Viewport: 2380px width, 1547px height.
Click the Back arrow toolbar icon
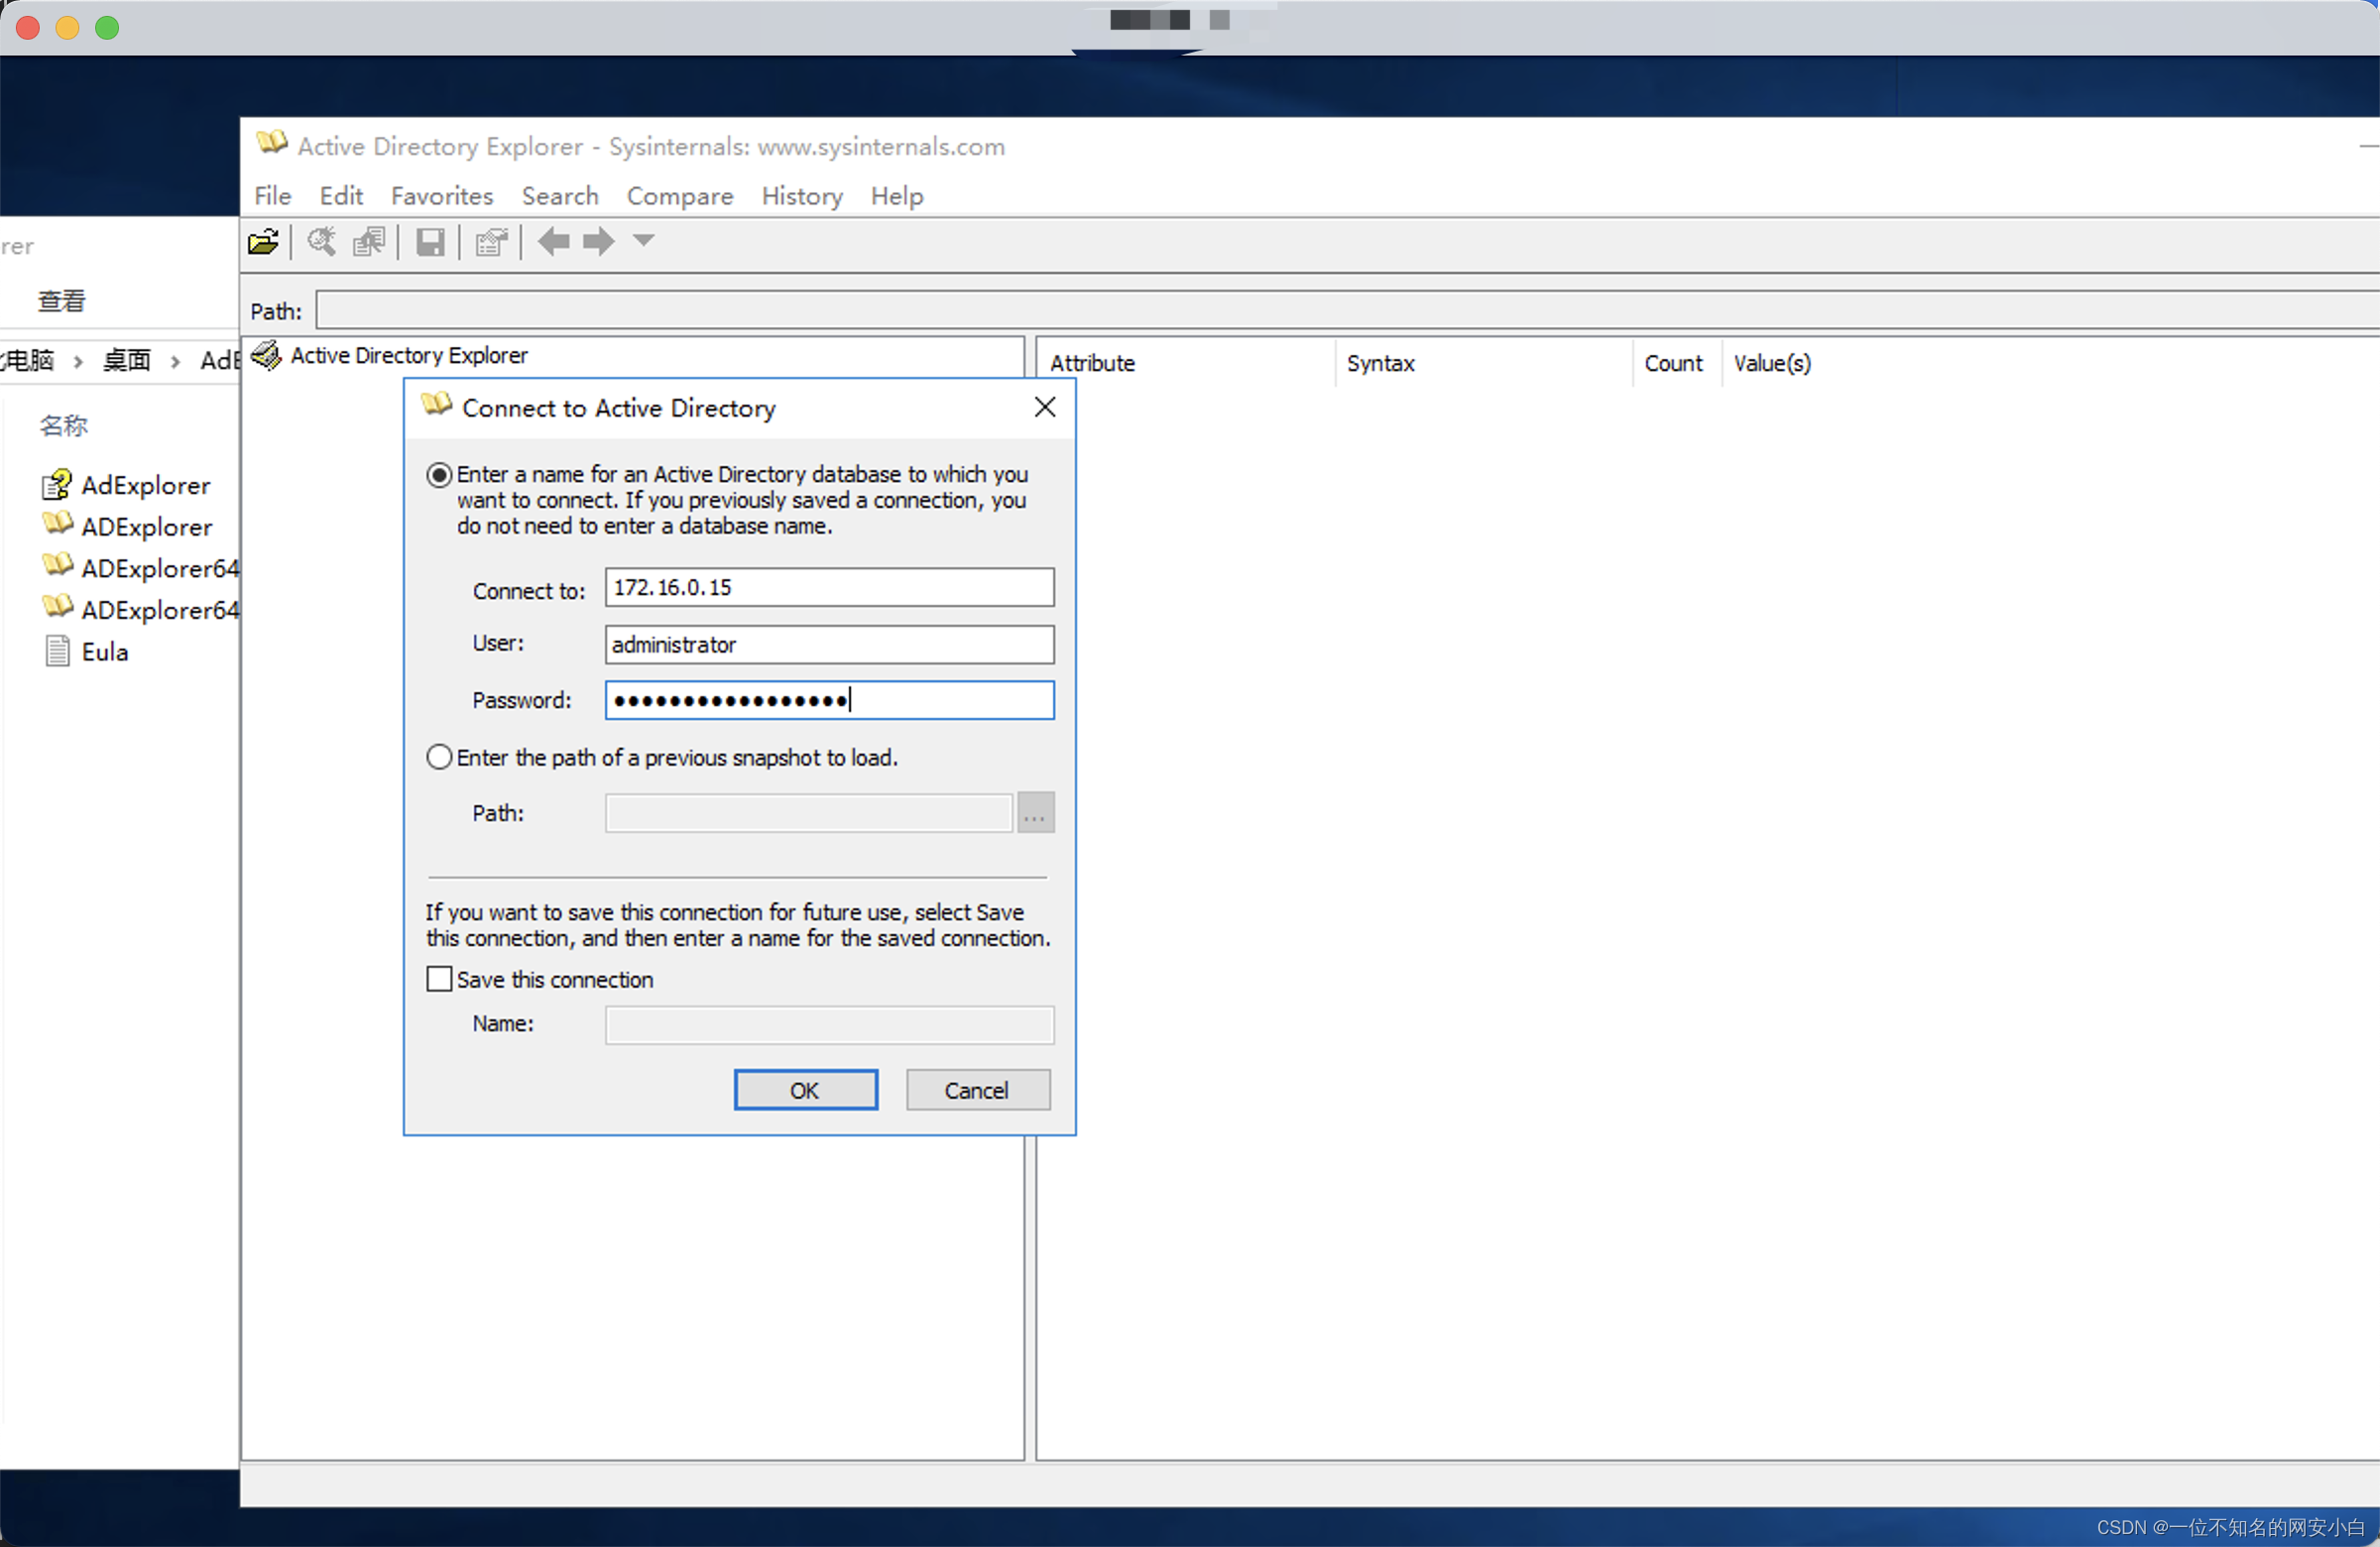[553, 241]
